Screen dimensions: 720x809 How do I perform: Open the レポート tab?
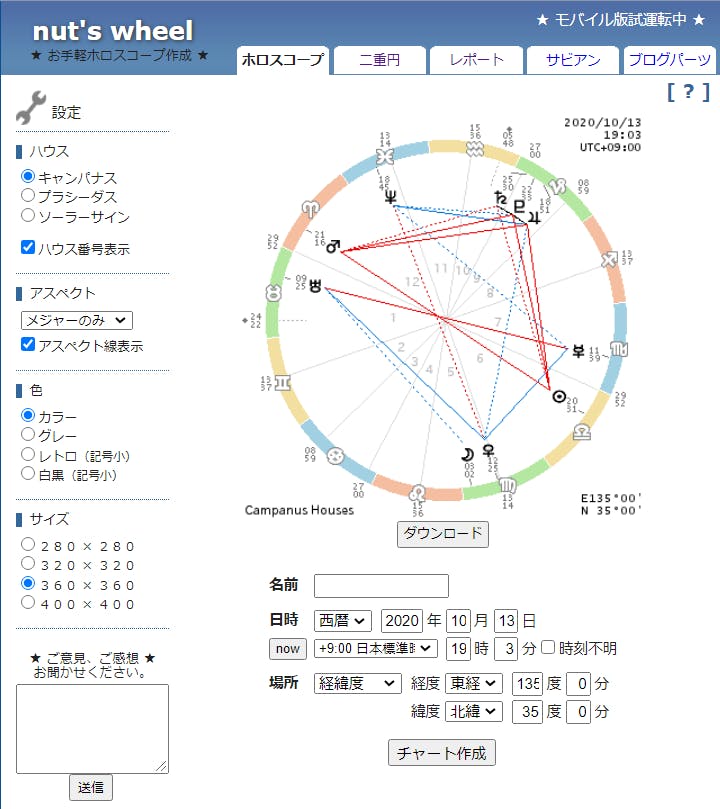[476, 60]
